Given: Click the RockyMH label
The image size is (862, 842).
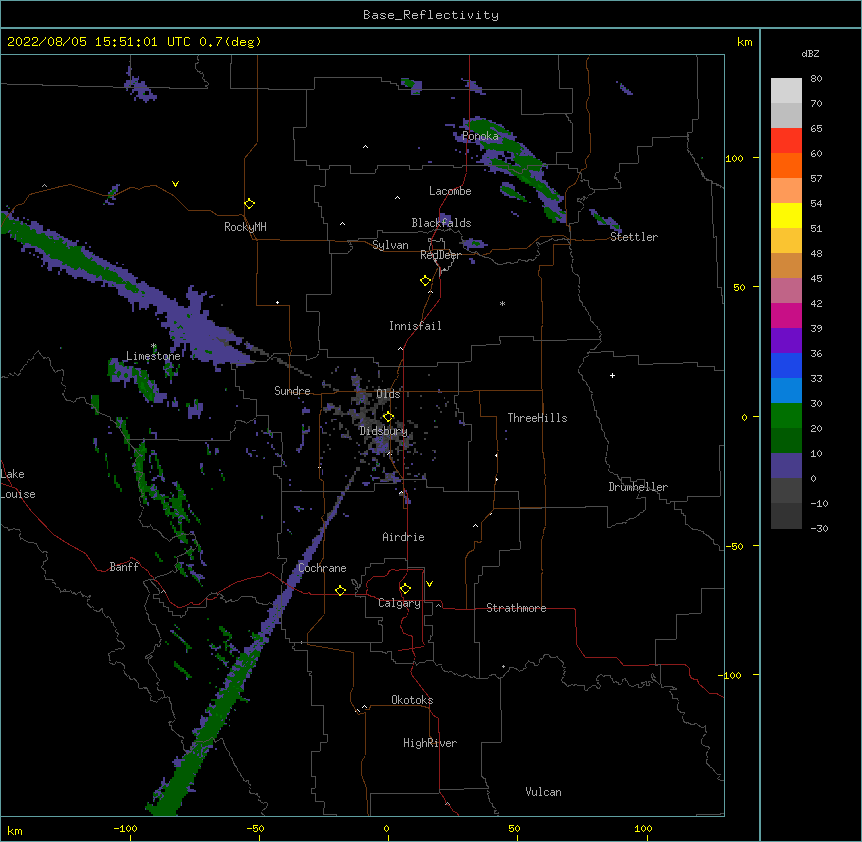Looking at the screenshot, I should (245, 227).
